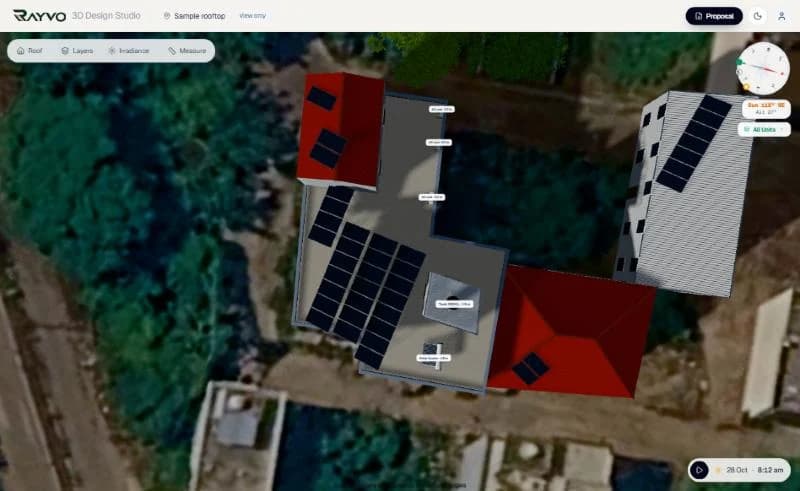Select the top solar panel on the small red roof
Viewport: 800px width, 491px height.
pyautogui.click(x=321, y=98)
